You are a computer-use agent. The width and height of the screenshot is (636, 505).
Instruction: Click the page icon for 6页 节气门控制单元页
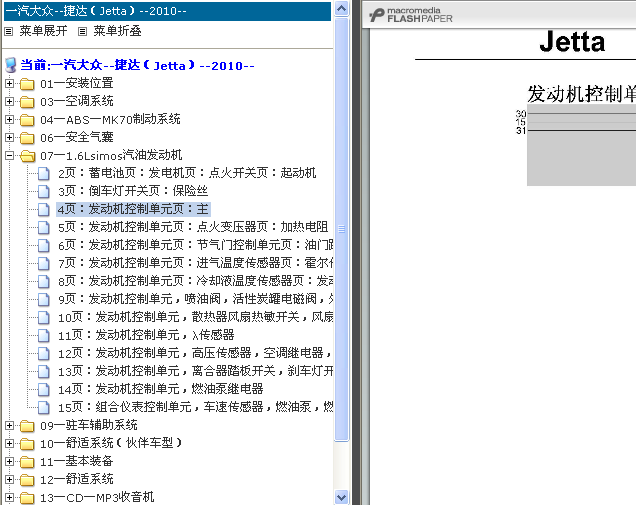click(44, 245)
